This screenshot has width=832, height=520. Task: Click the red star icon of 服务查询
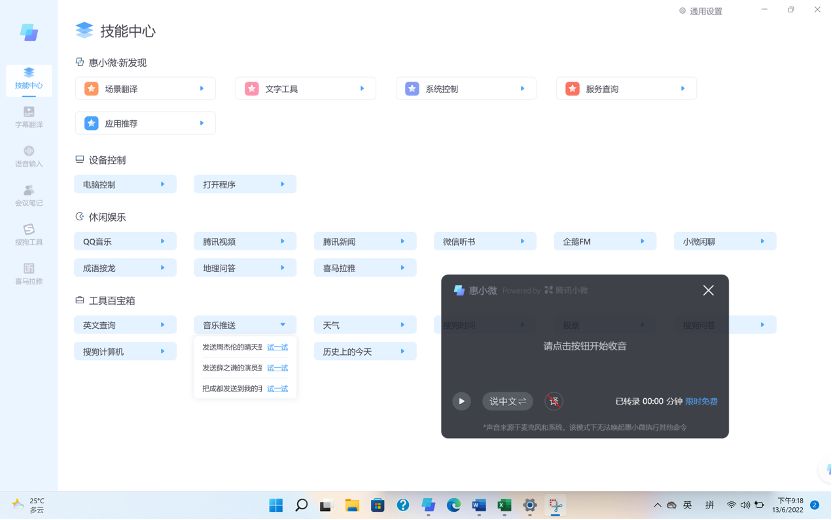(572, 89)
